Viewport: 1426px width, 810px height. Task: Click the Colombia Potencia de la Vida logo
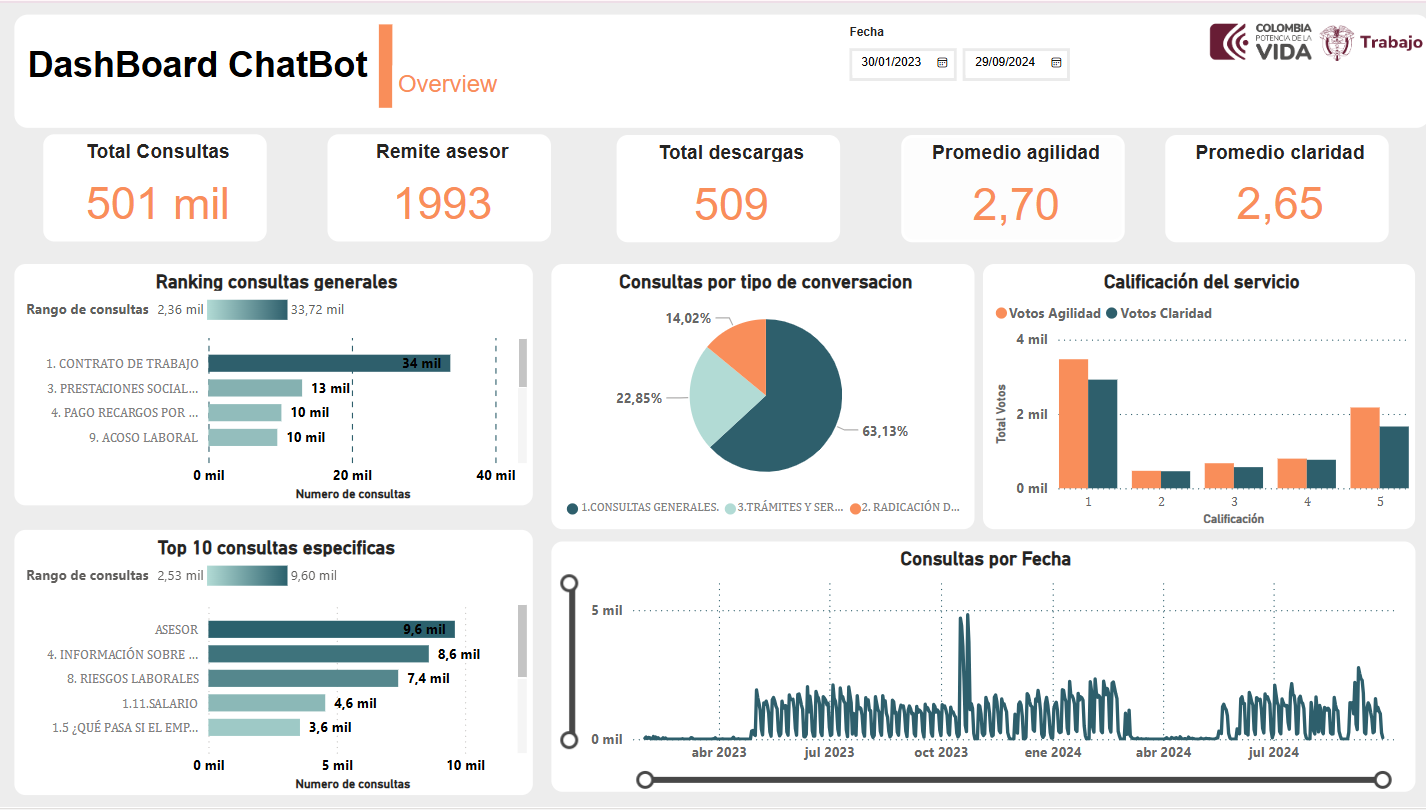click(1260, 42)
